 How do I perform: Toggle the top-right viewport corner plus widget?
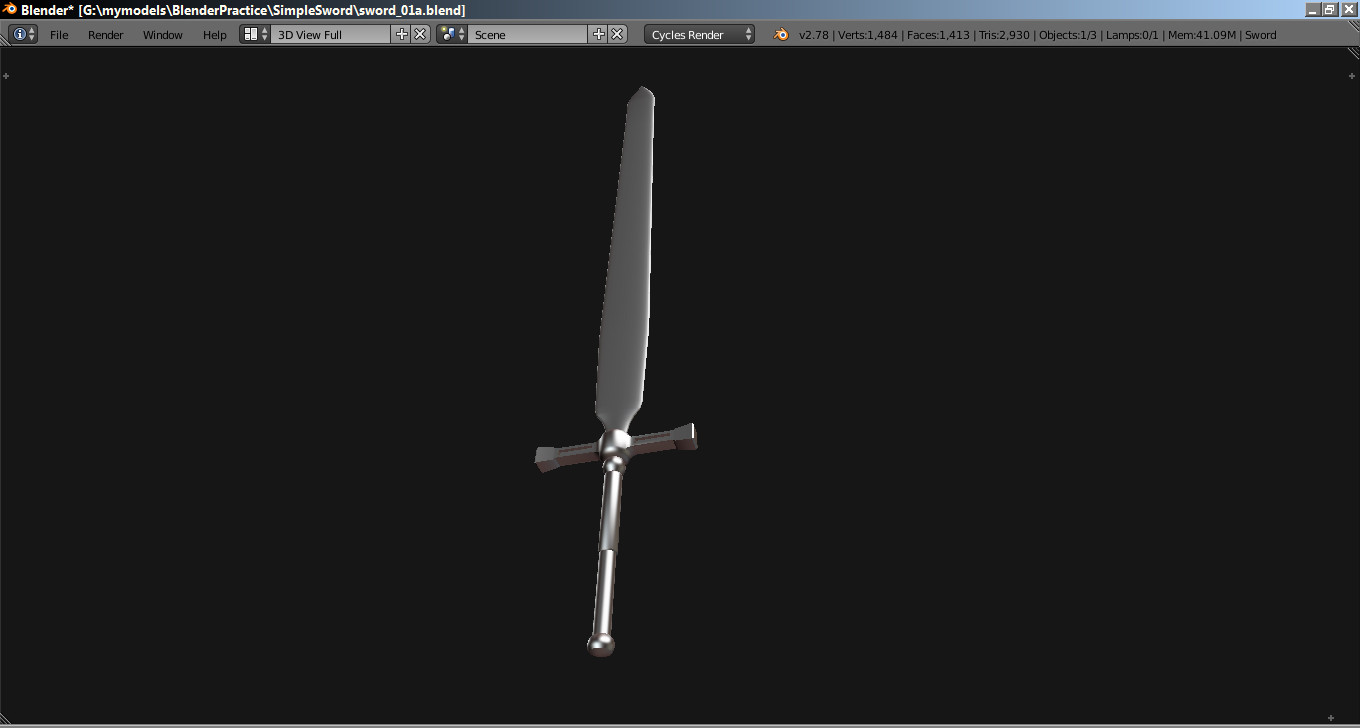point(1351,74)
